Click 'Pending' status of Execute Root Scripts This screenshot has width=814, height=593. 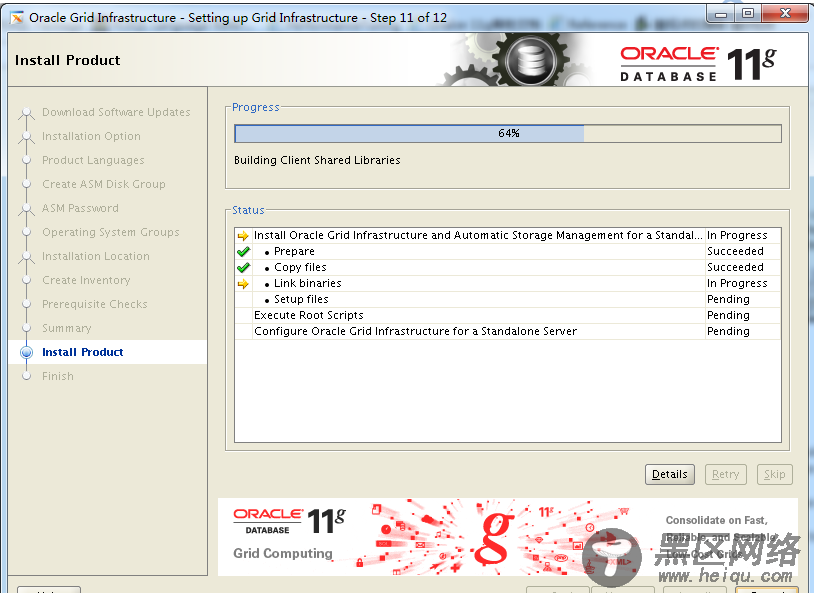click(x=728, y=315)
